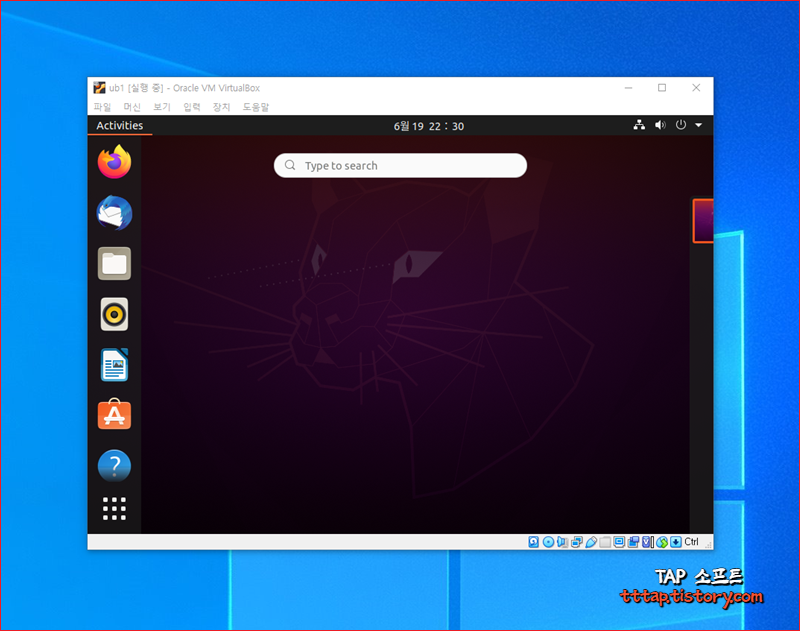
Task: Maximize the VirtualBox window
Action: click(x=662, y=88)
